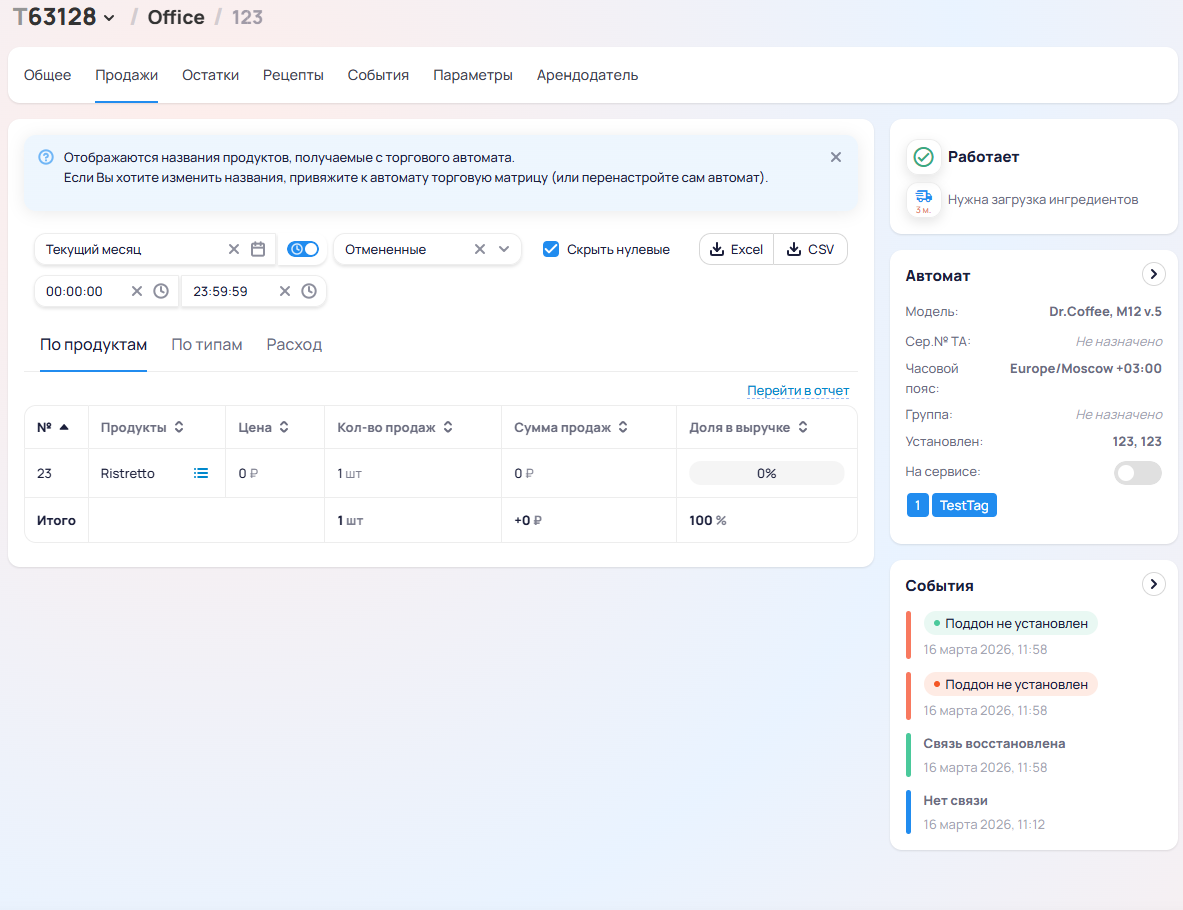Image resolution: width=1183 pixels, height=910 pixels.
Task: Expand the Автомат panel arrow
Action: tap(1153, 274)
